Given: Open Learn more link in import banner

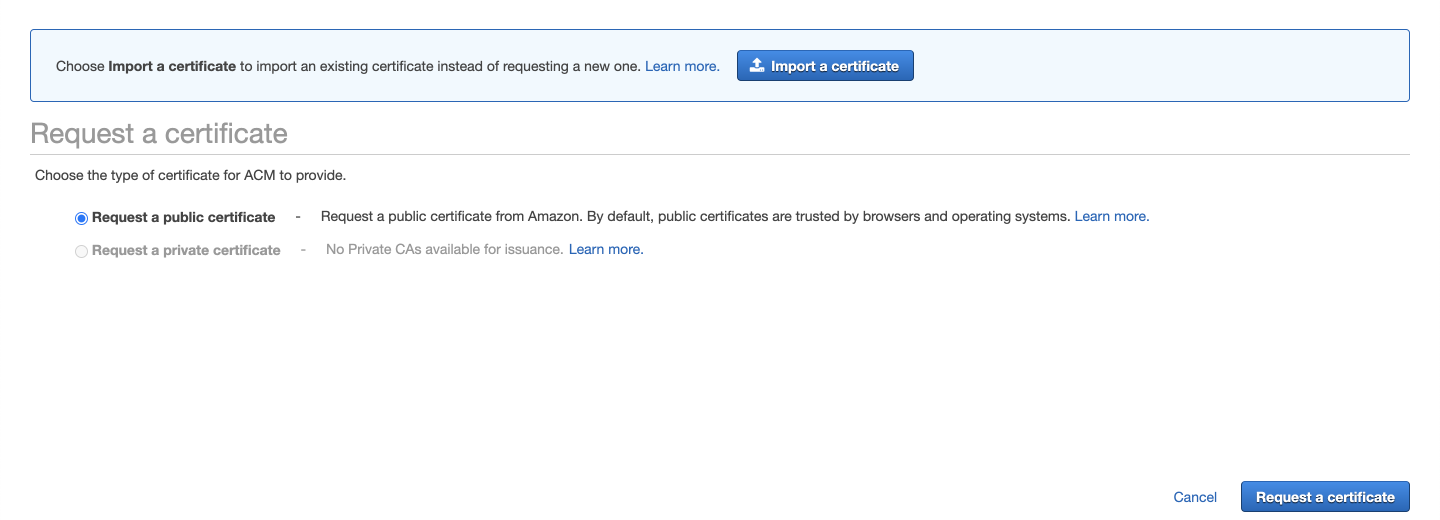Looking at the screenshot, I should [x=682, y=66].
